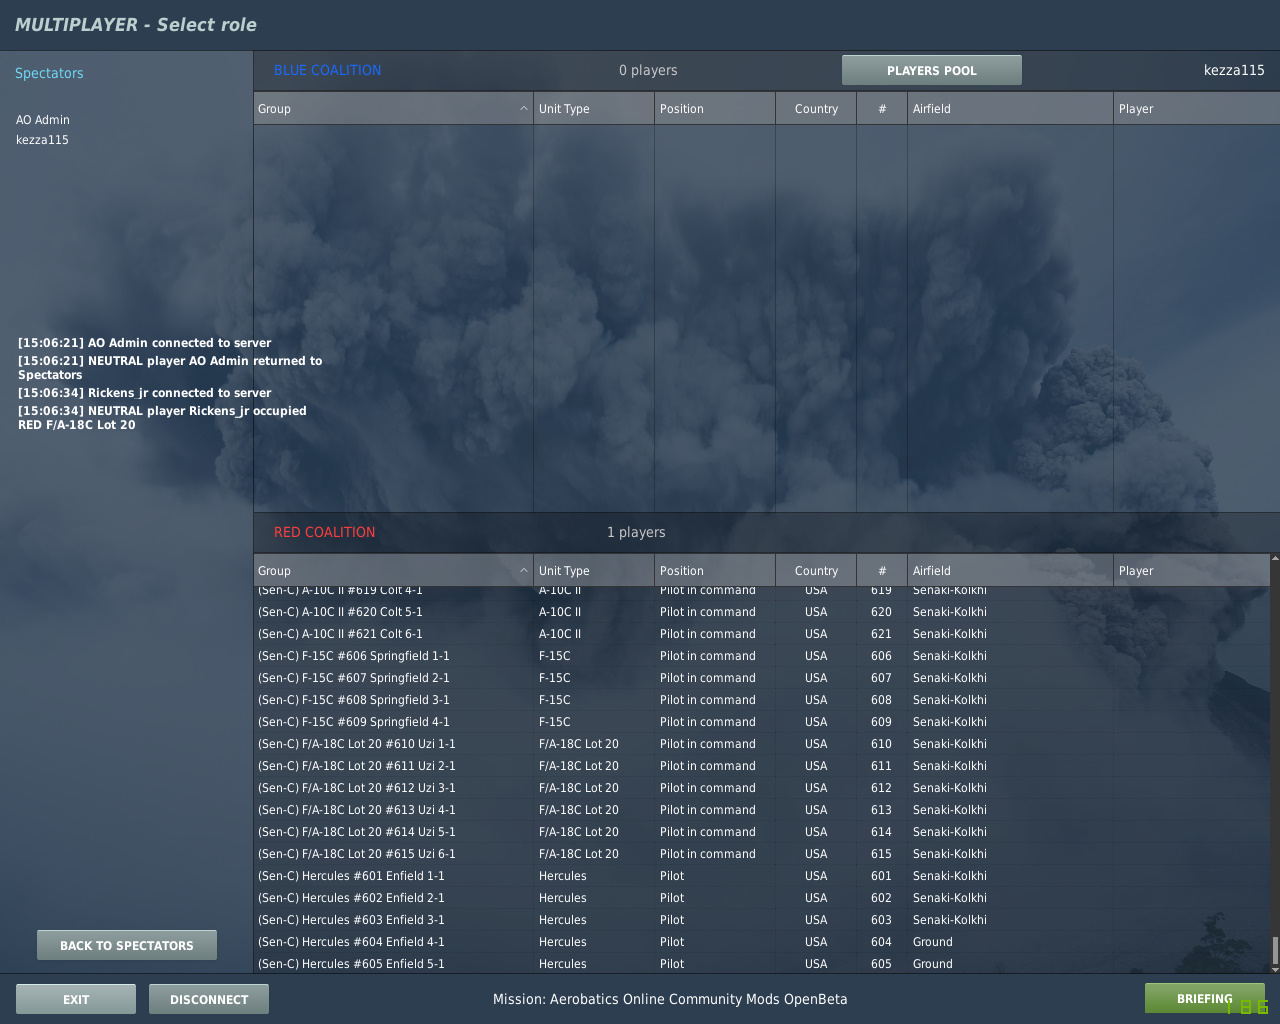Click the sort arrow in blue Group header
The height and width of the screenshot is (1024, 1280).
pyautogui.click(x=523, y=108)
